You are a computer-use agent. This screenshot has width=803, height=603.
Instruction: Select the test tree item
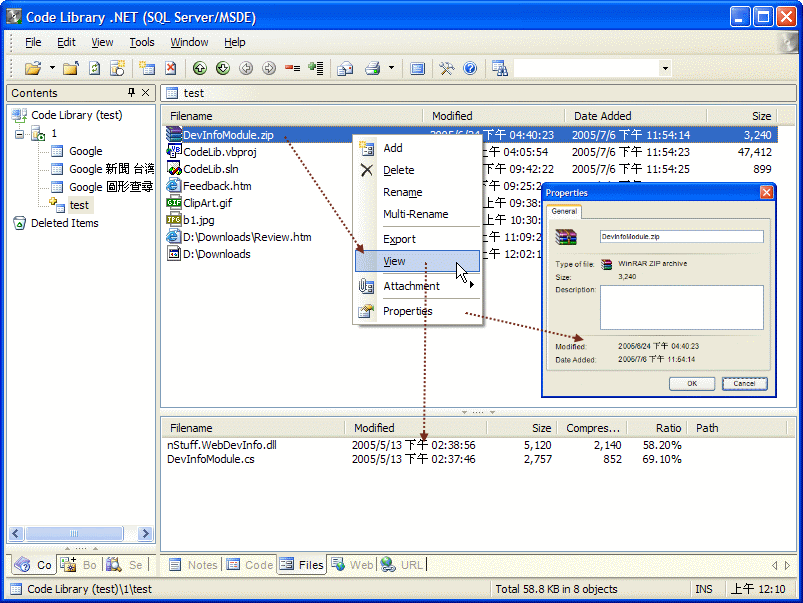click(79, 205)
